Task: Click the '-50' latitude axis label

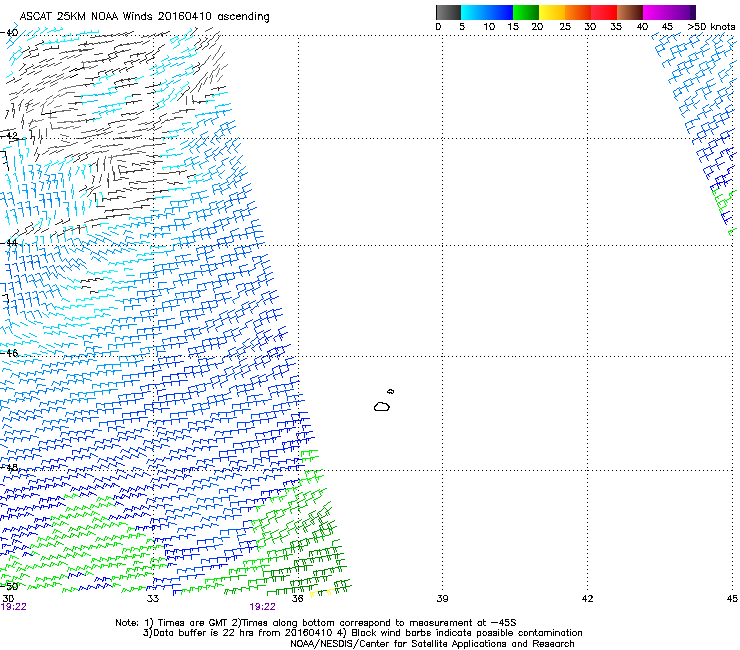Action: point(9,586)
